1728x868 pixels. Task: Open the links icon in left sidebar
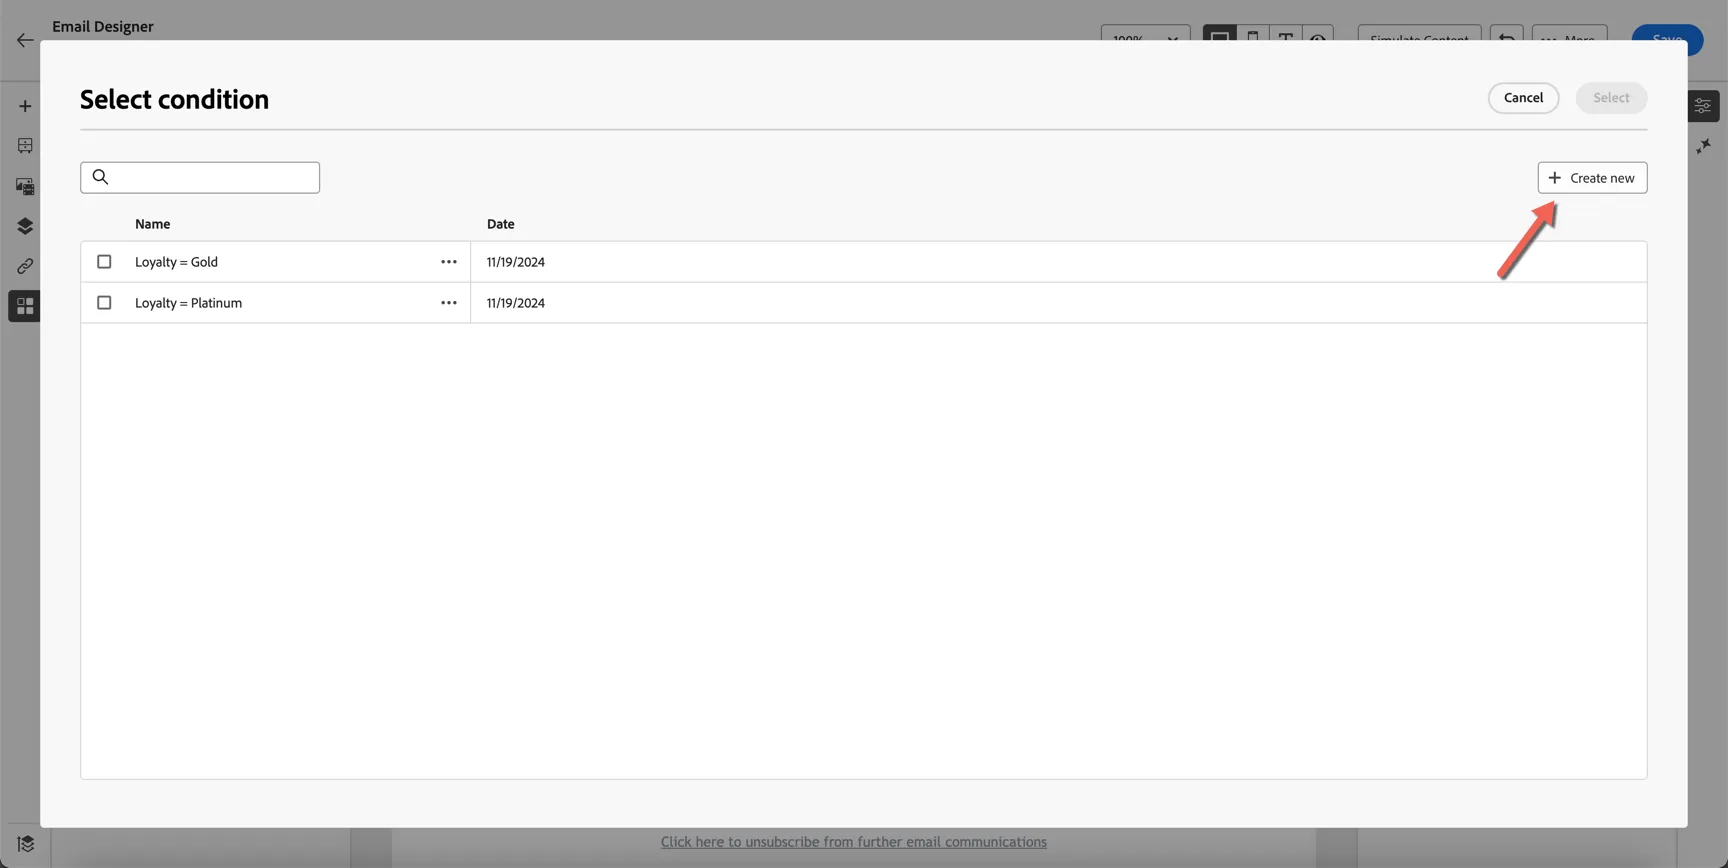(x=25, y=266)
